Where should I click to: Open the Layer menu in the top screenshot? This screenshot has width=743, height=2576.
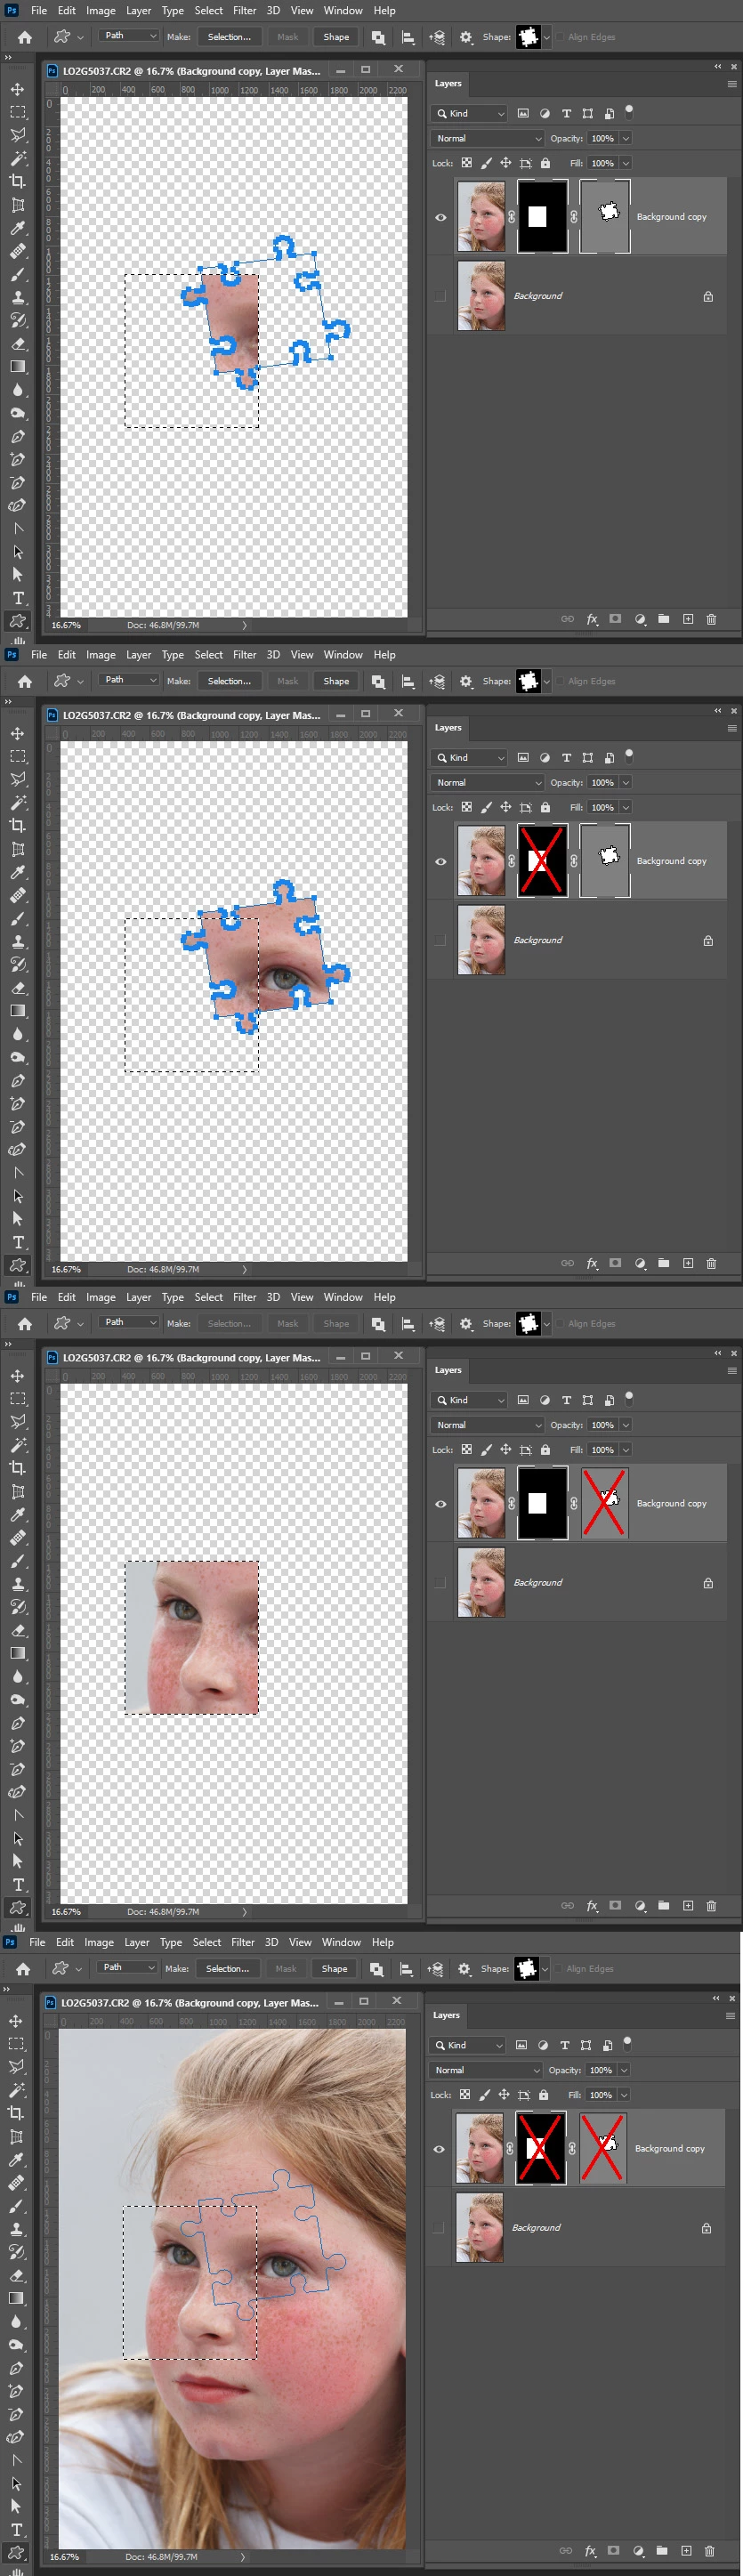[139, 10]
